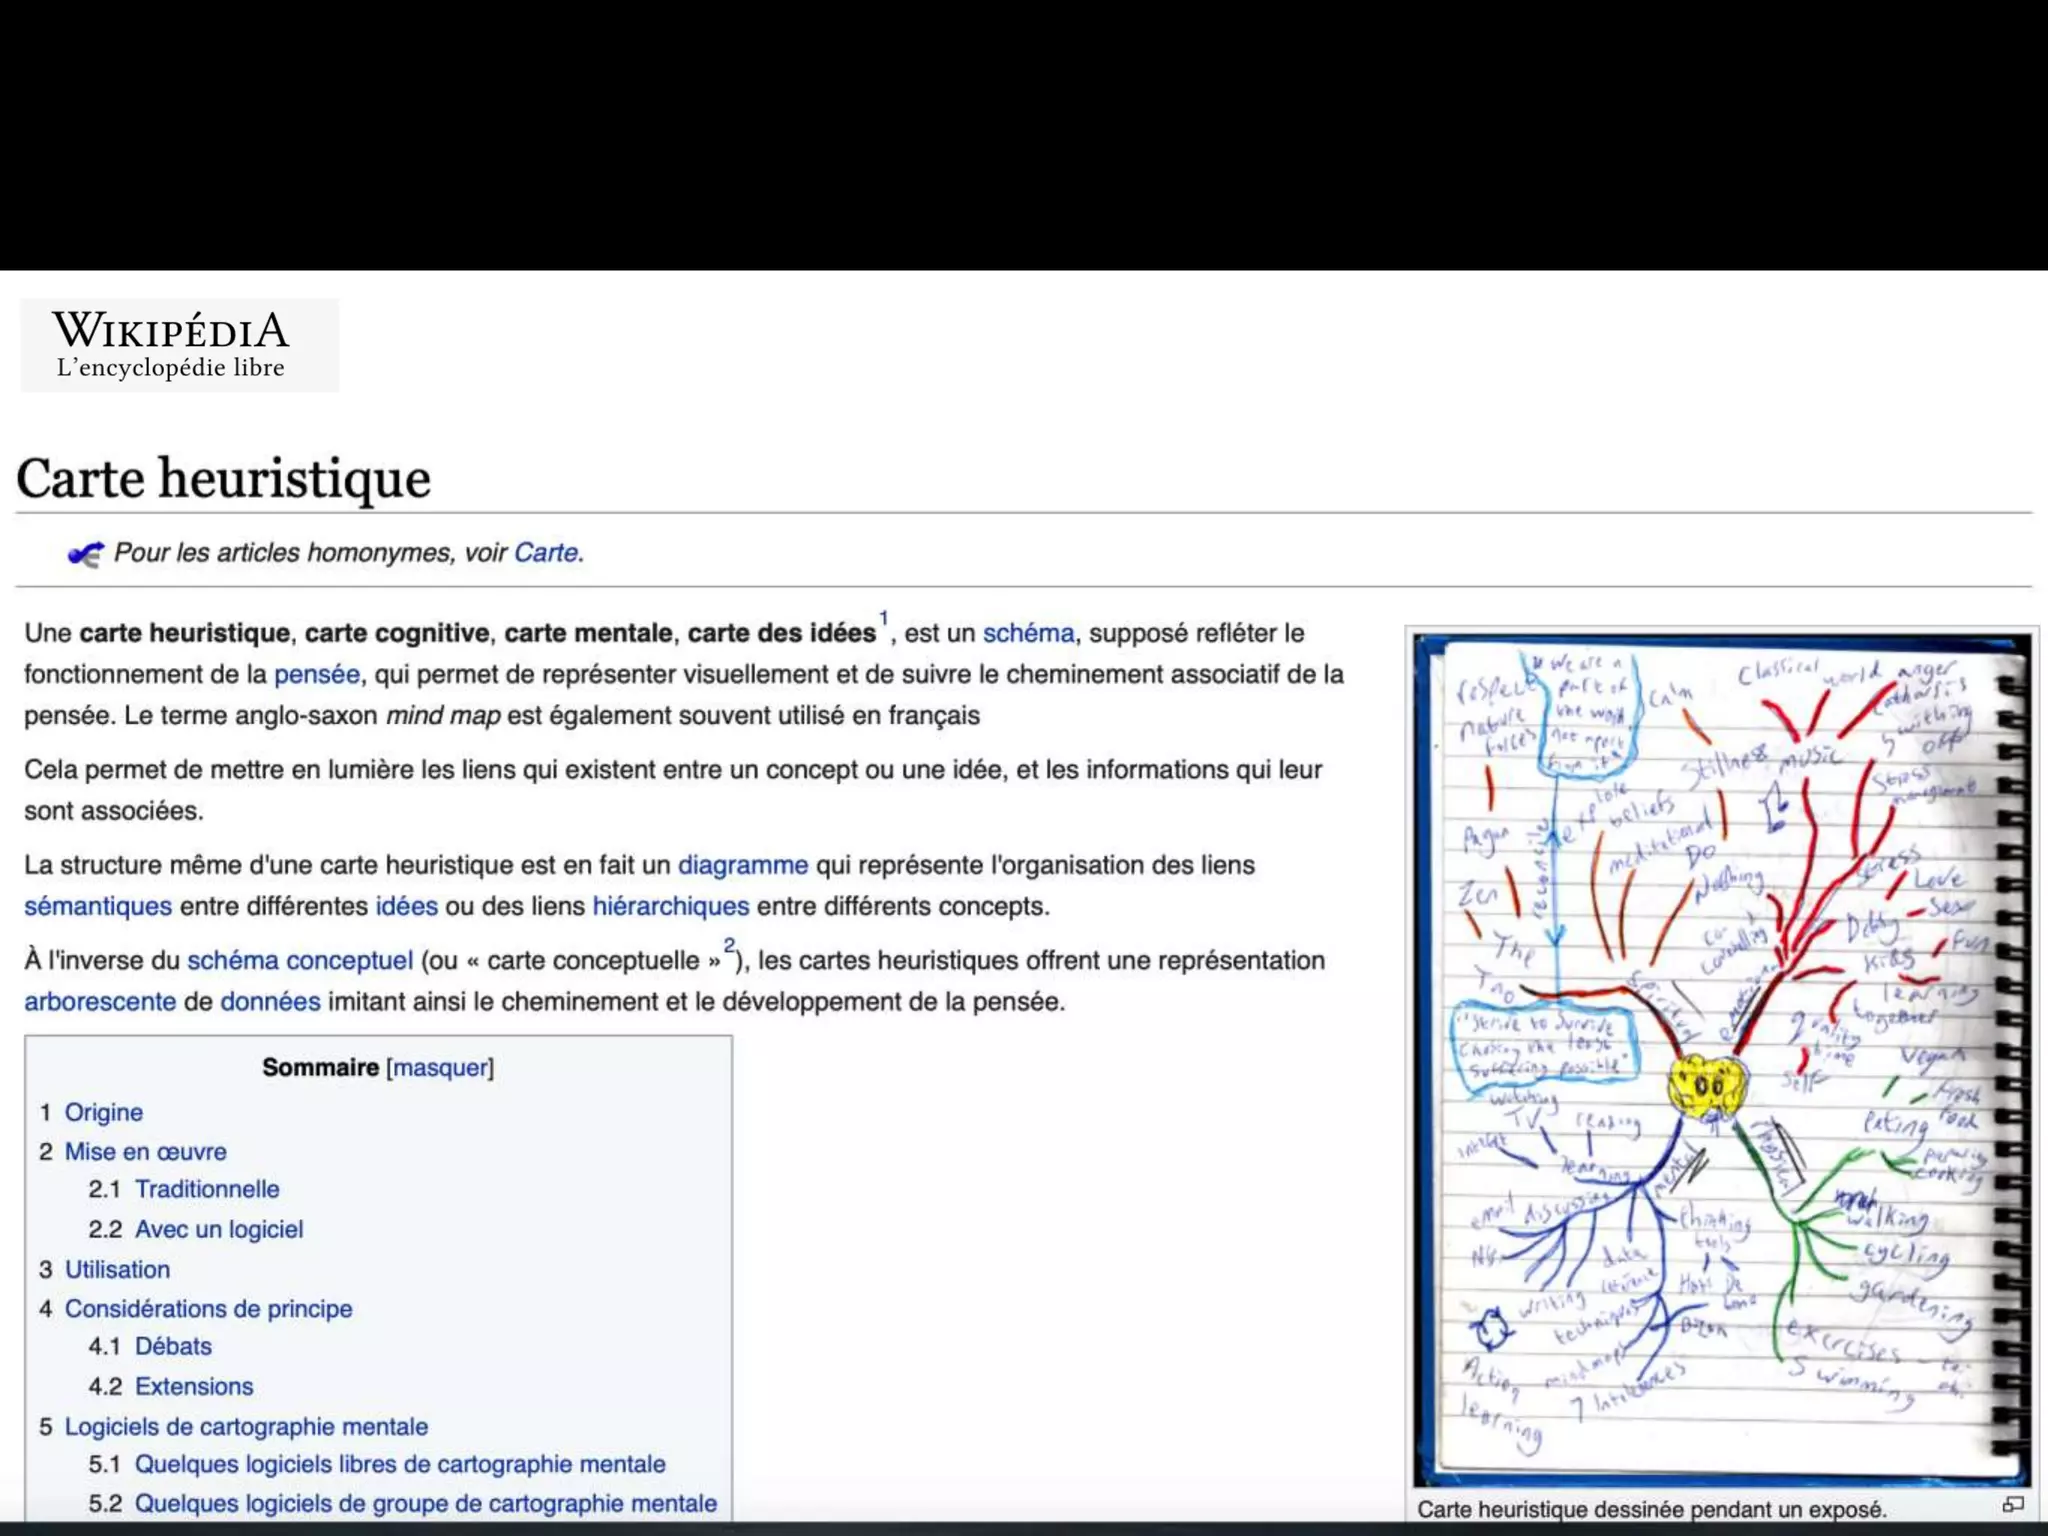
Task: Open the hand-drawn mind map thumbnail
Action: point(1720,1060)
